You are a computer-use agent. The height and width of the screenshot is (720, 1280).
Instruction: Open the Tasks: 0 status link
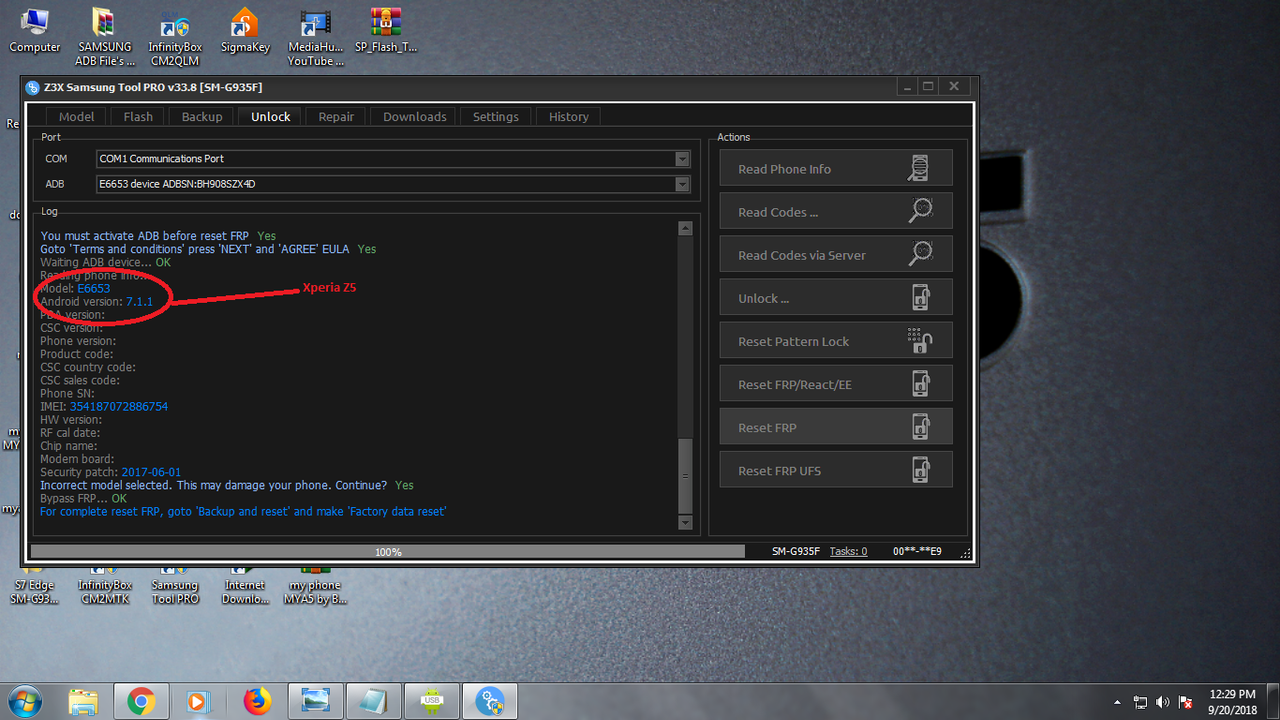tap(848, 551)
